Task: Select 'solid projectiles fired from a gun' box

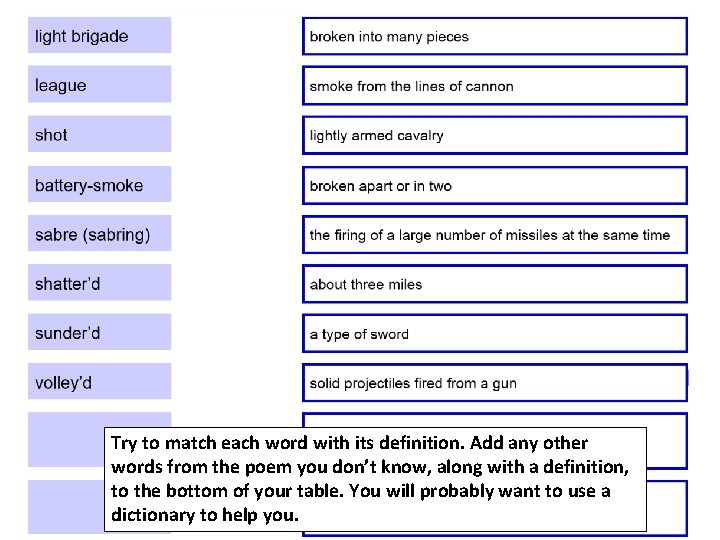Action: 495,383
